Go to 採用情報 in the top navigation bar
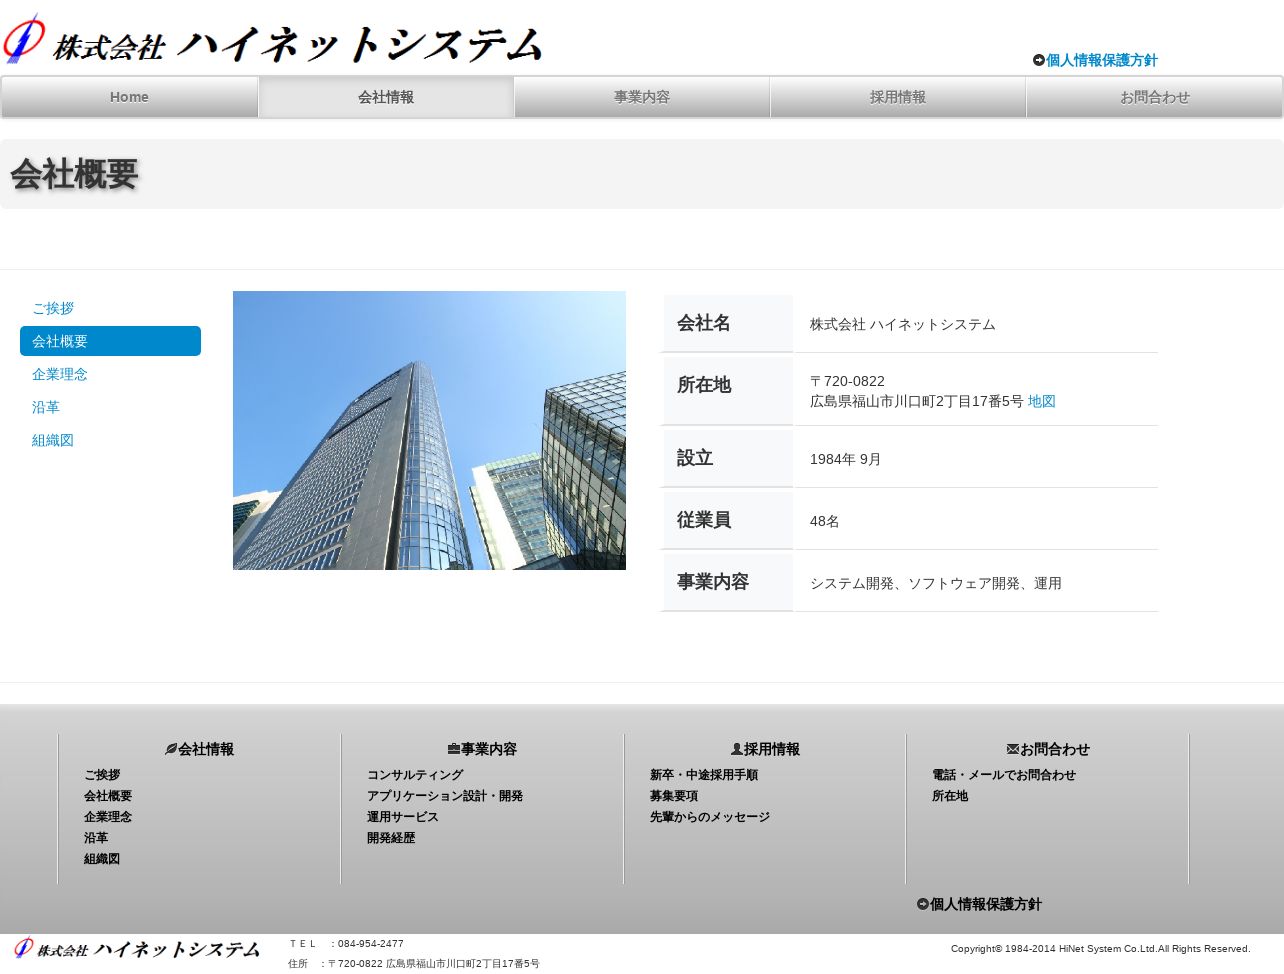This screenshot has width=1284, height=974. [898, 97]
